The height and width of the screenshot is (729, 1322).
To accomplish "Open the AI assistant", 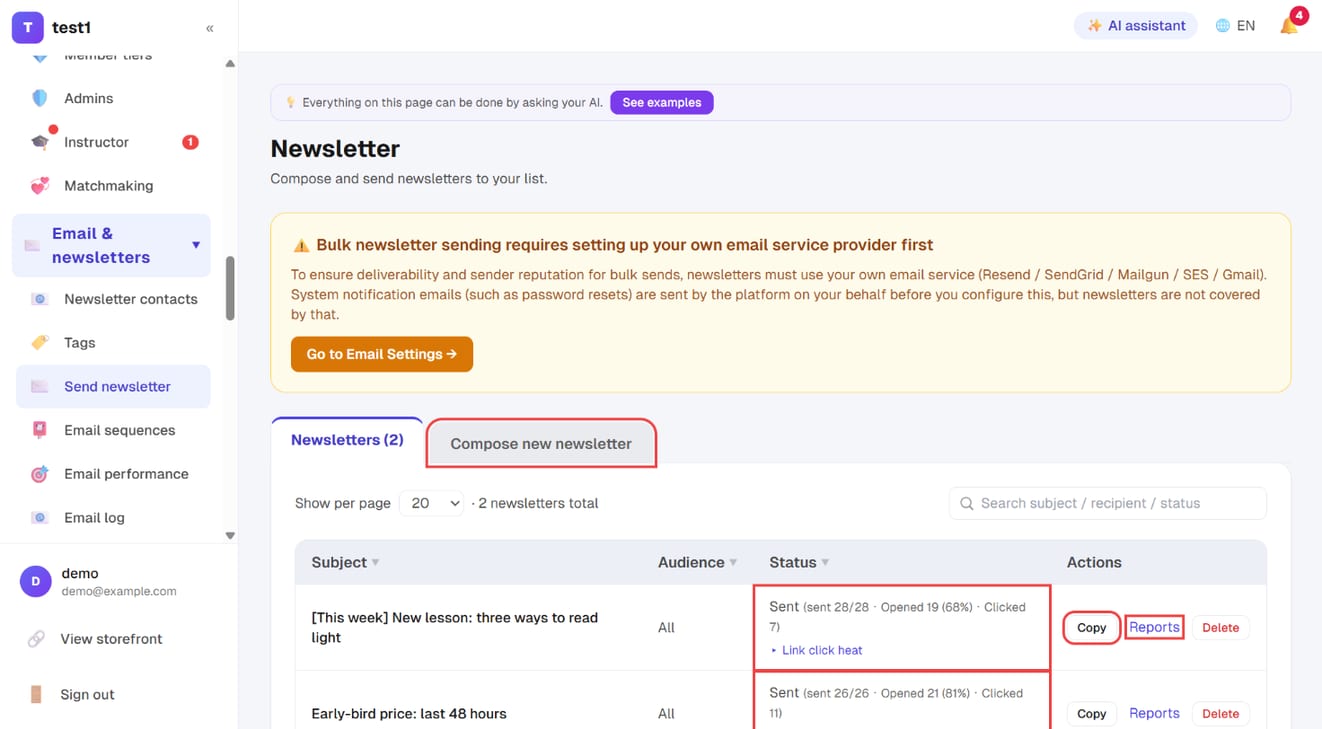I will pos(1137,26).
